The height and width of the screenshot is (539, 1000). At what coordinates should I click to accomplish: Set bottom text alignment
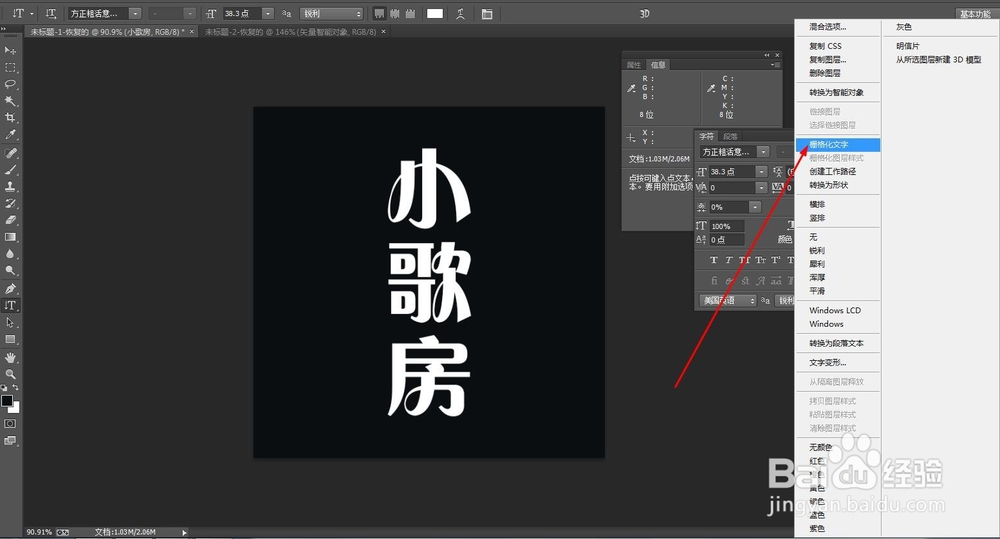410,13
